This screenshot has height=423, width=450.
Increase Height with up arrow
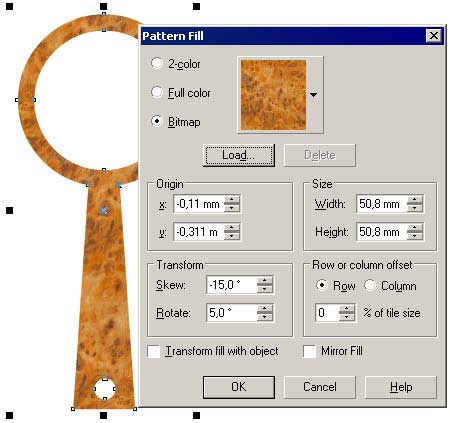pyautogui.click(x=415, y=228)
